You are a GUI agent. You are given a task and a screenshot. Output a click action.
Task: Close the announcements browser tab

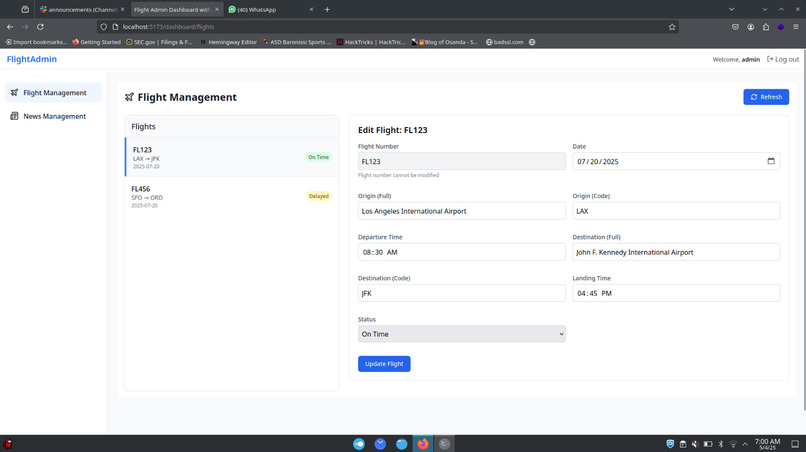click(122, 9)
